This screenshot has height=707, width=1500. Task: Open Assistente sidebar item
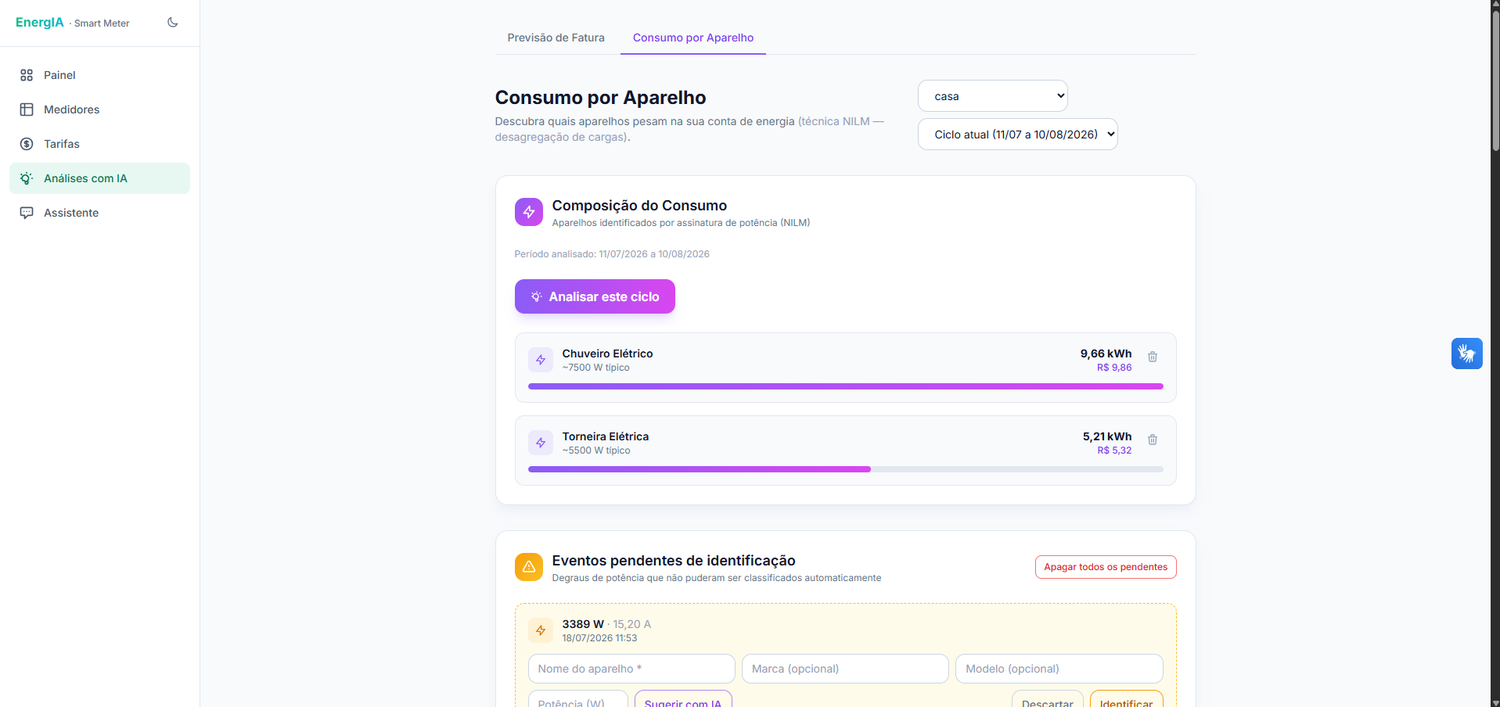point(100,213)
